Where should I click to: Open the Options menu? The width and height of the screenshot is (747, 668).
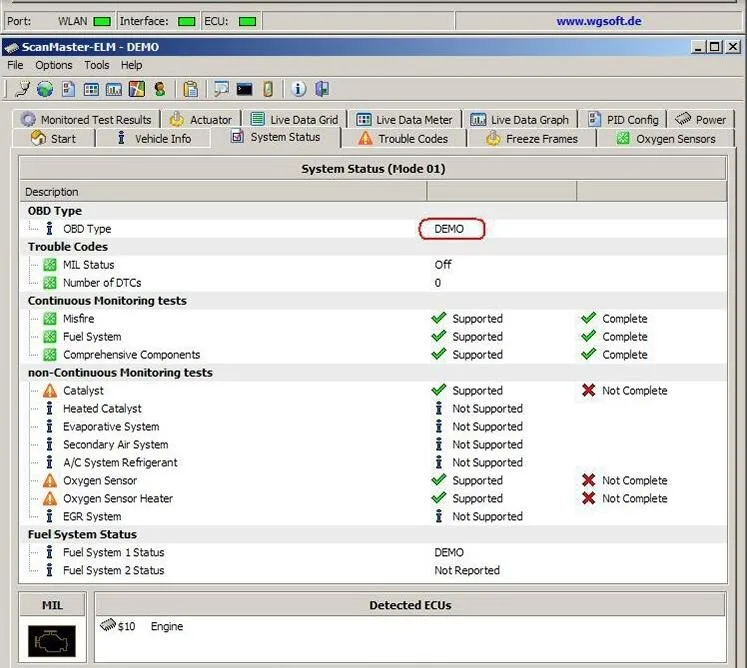[54, 65]
